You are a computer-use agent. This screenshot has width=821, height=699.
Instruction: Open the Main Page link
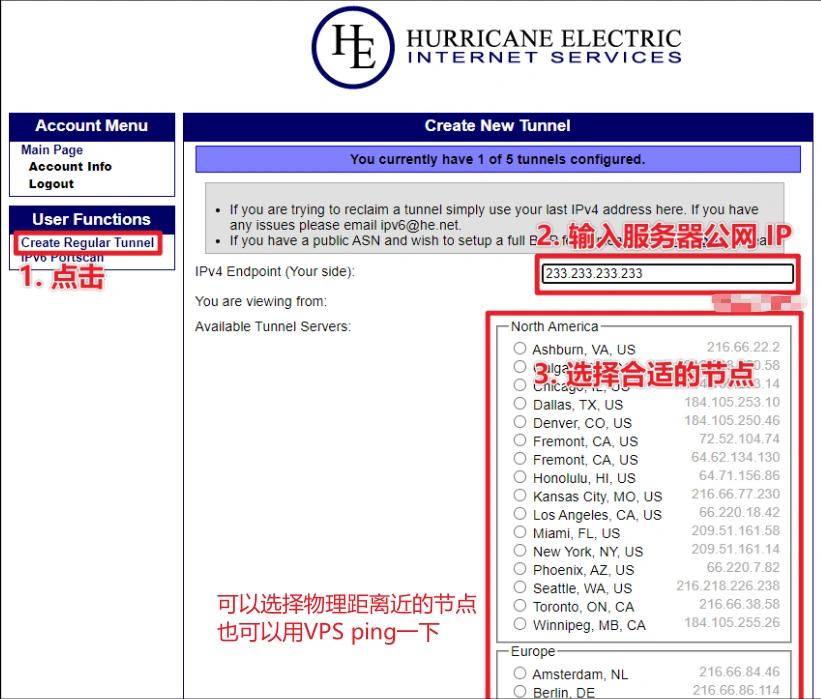[52, 150]
